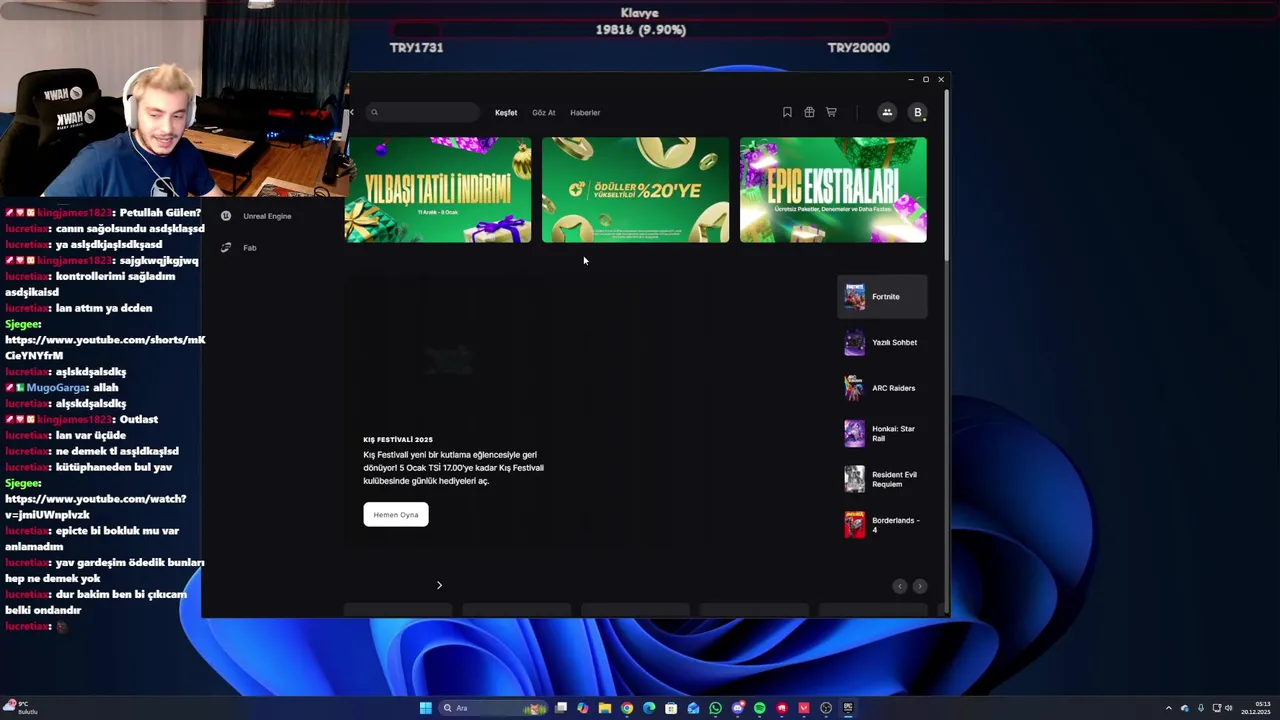Click the Resident Evil Requiem cover icon

(x=854, y=479)
